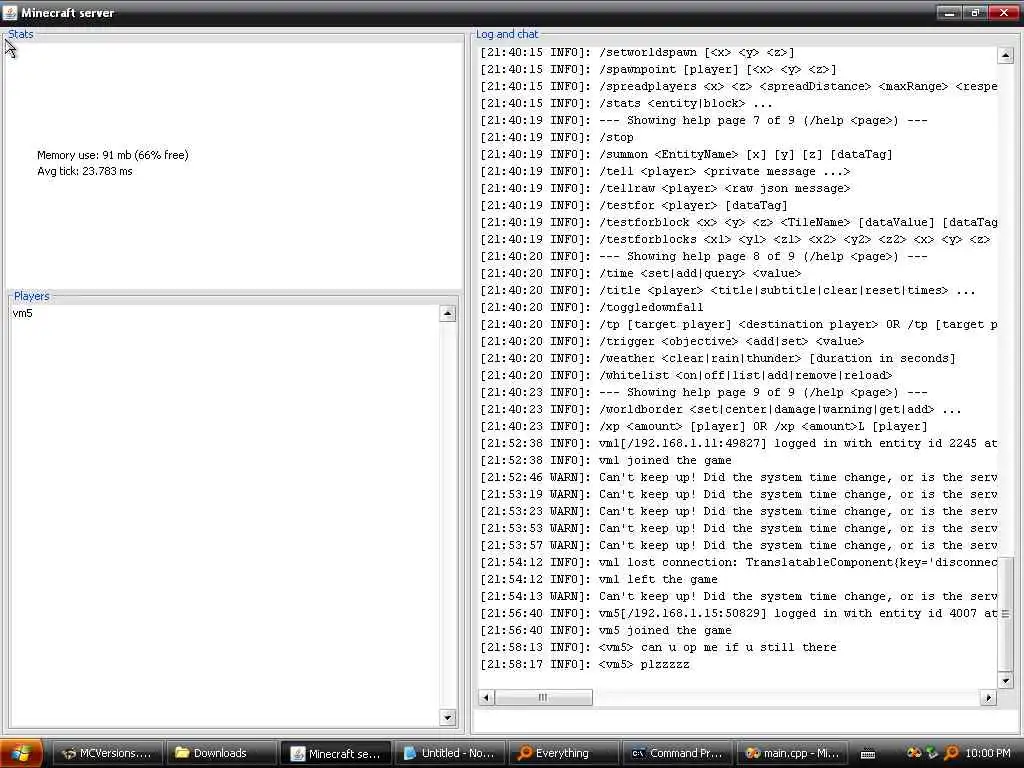The height and width of the screenshot is (768, 1024).
Task: Click 'Showing help page 7 of 9' line
Action: coord(704,120)
